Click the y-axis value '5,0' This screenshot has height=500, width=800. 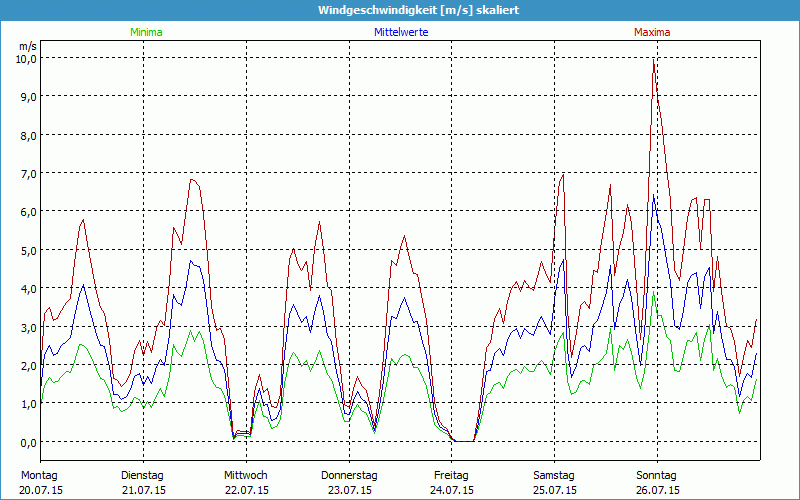[x=28, y=251]
